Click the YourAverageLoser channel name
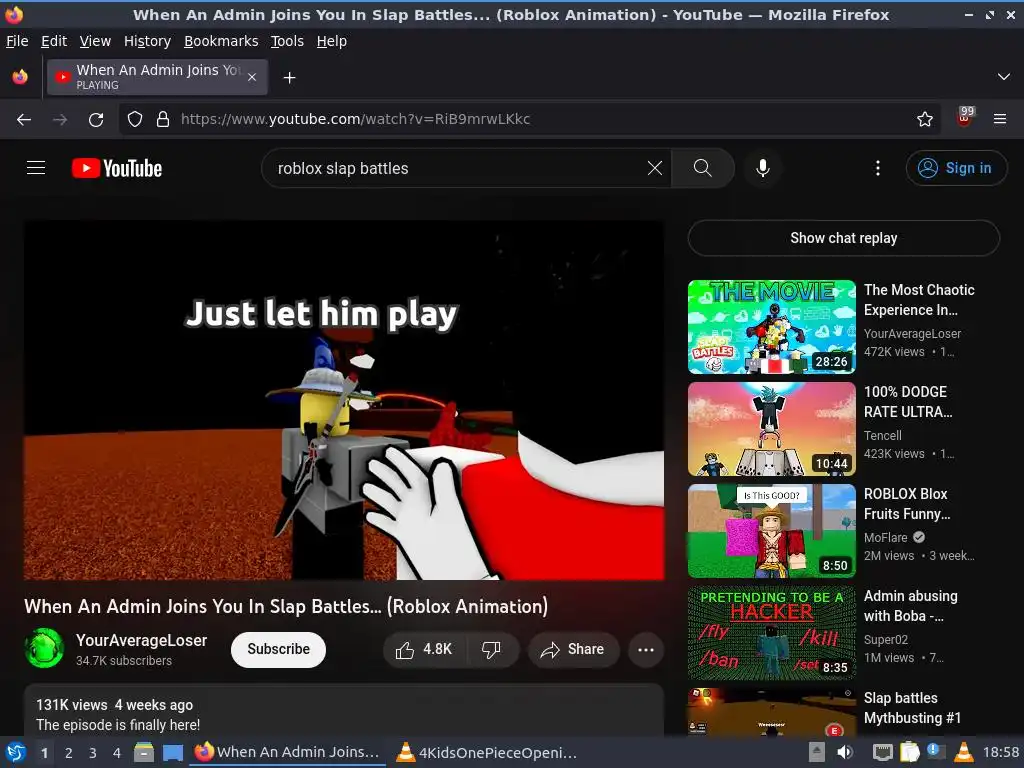Image resolution: width=1024 pixels, height=768 pixels. 142,640
